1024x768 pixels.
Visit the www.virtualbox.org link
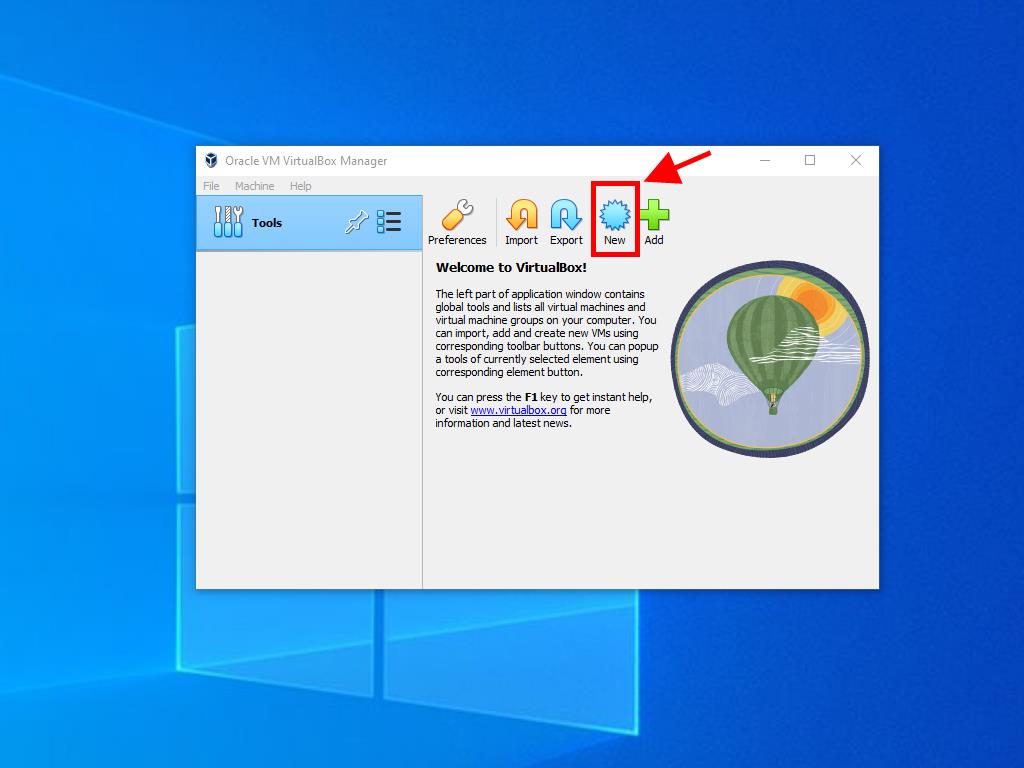(518, 410)
